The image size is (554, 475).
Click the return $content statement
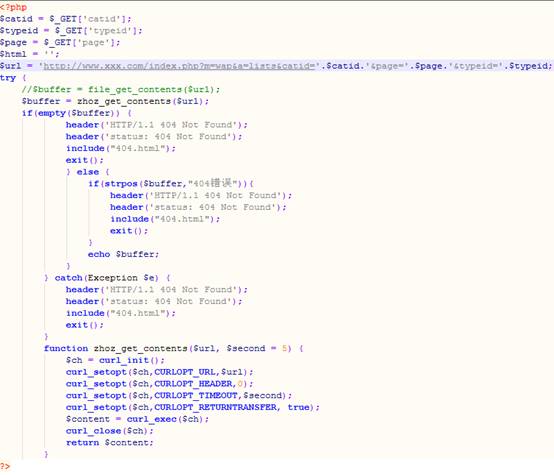coord(110,442)
